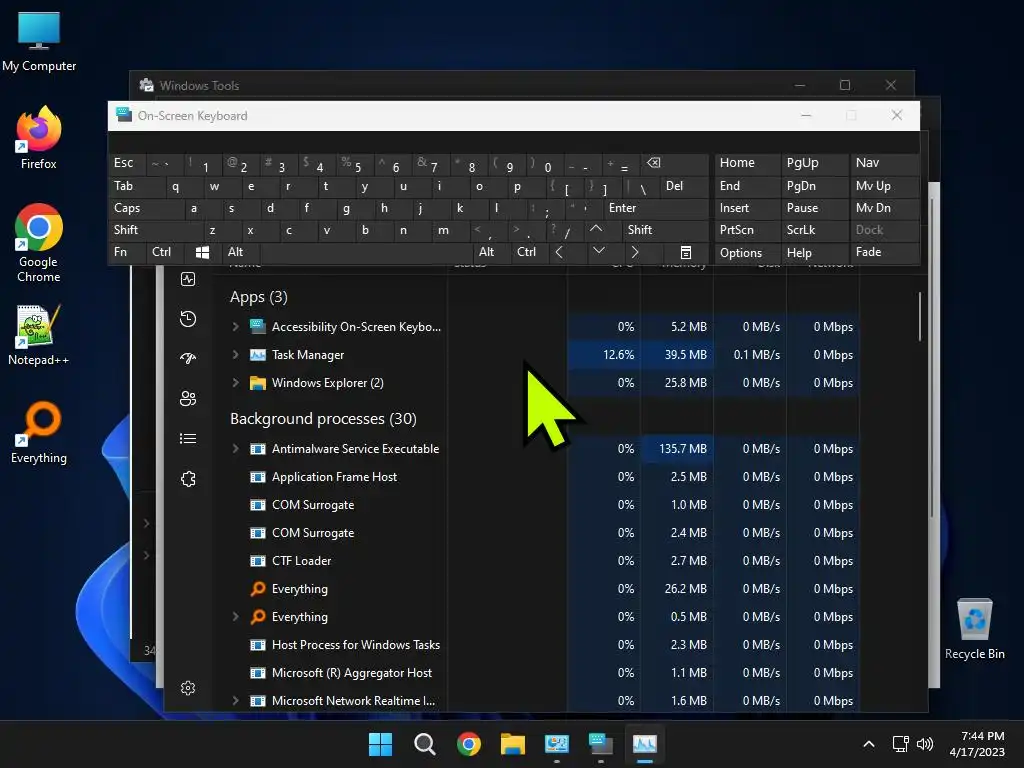Screen dimensions: 1024x768
Task: Click Home key on On-Screen Keyboard
Action: [x=747, y=163]
